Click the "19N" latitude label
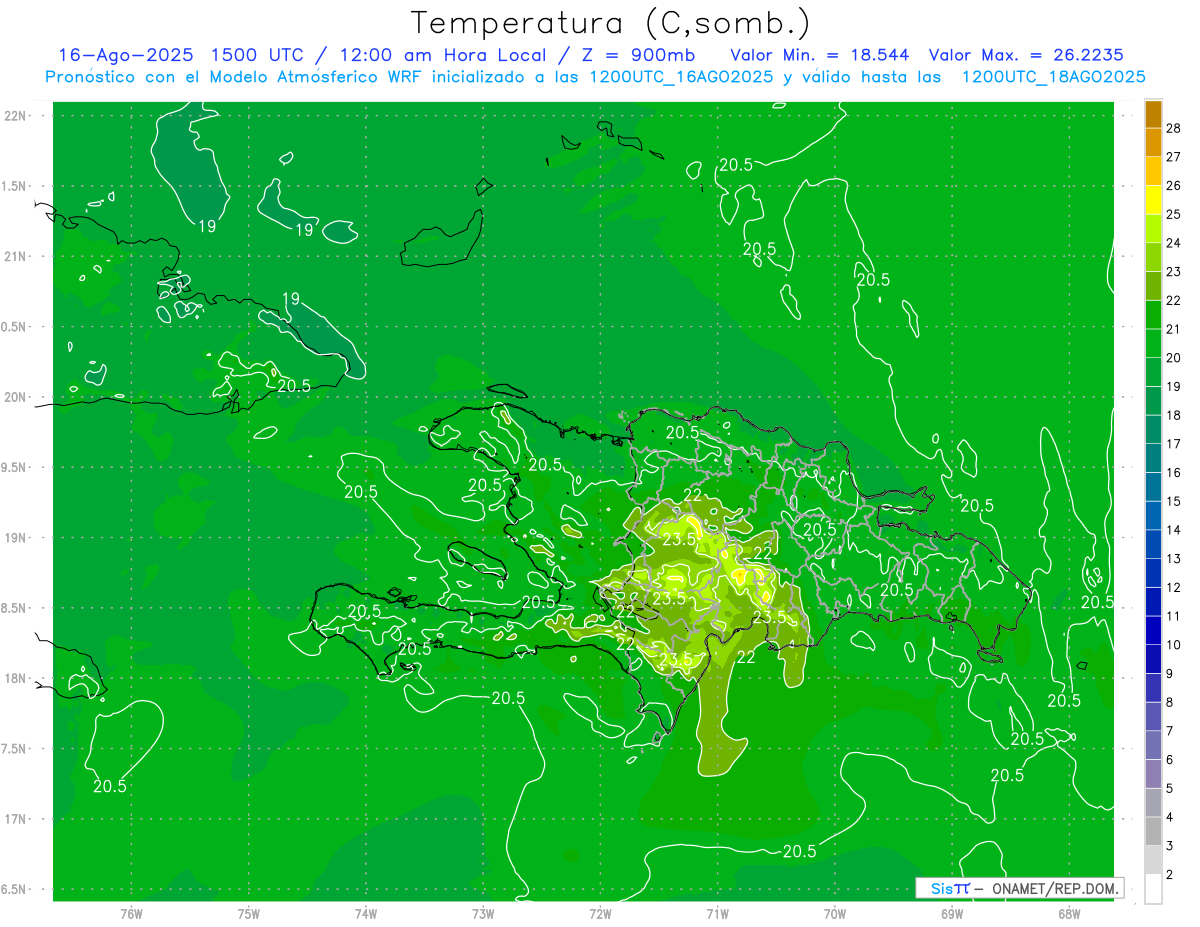1200x927 pixels. pyautogui.click(x=16, y=537)
